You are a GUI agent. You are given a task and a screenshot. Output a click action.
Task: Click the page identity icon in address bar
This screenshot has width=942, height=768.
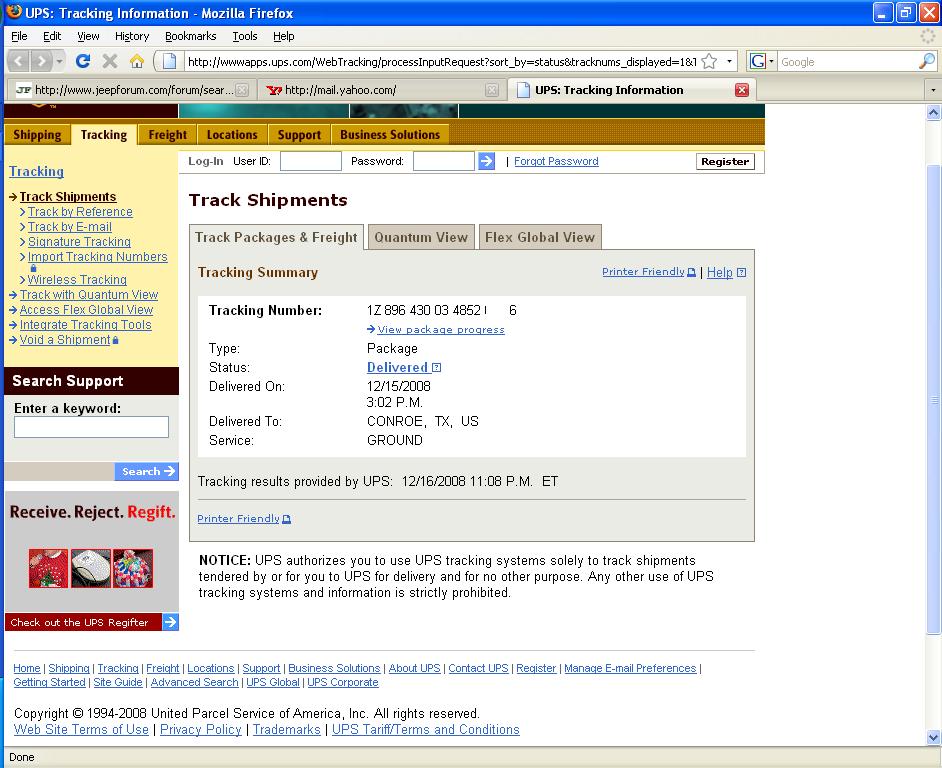[170, 61]
